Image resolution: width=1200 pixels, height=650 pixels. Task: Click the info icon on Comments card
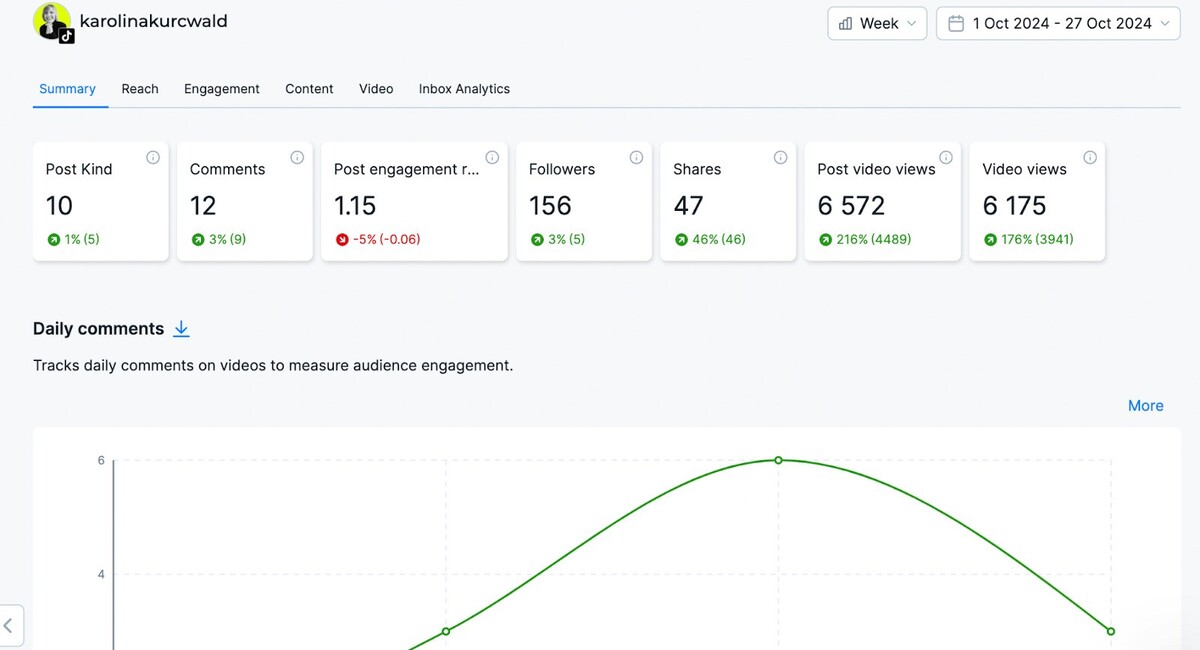click(297, 157)
